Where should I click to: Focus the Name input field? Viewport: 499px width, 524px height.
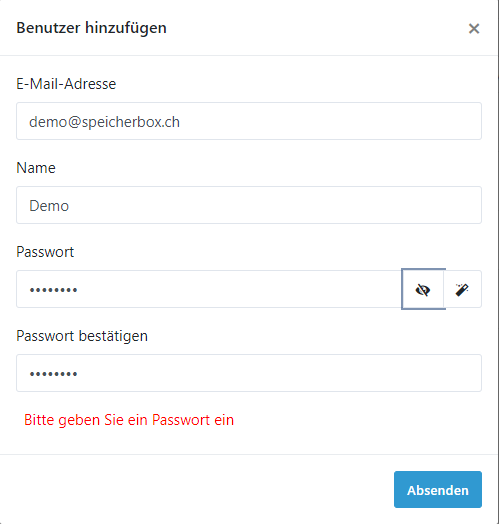(249, 205)
